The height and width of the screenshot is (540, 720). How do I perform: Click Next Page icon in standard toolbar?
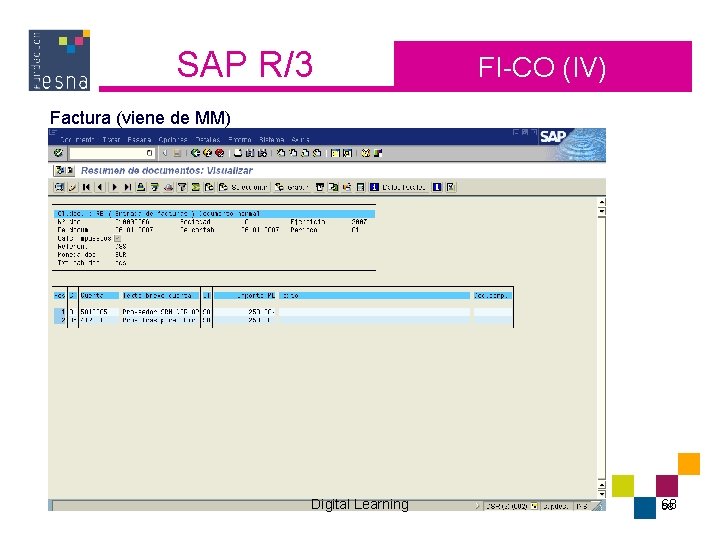304,153
